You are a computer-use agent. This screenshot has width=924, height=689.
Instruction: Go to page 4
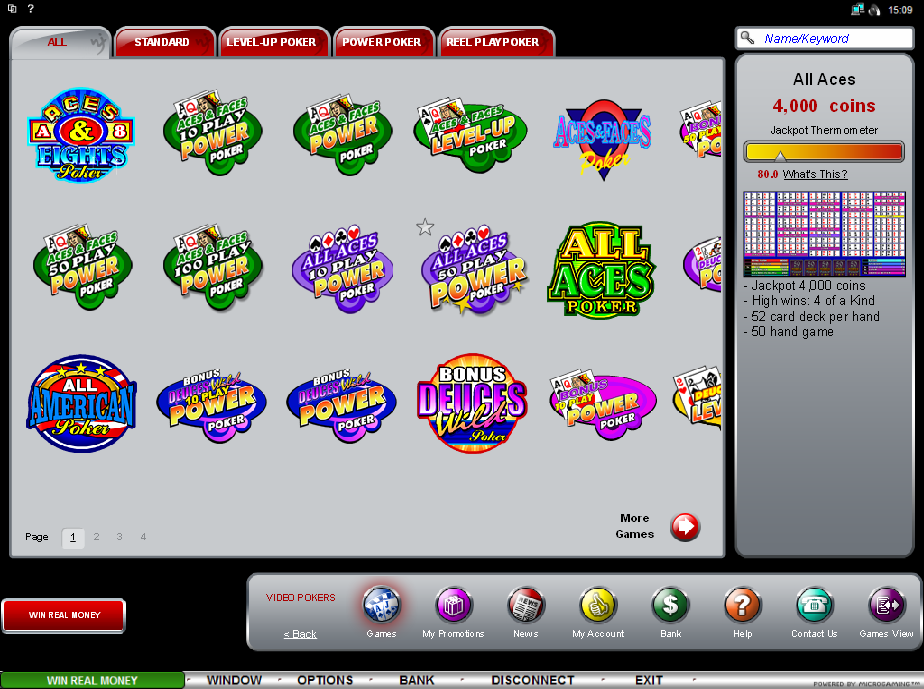pyautogui.click(x=143, y=537)
